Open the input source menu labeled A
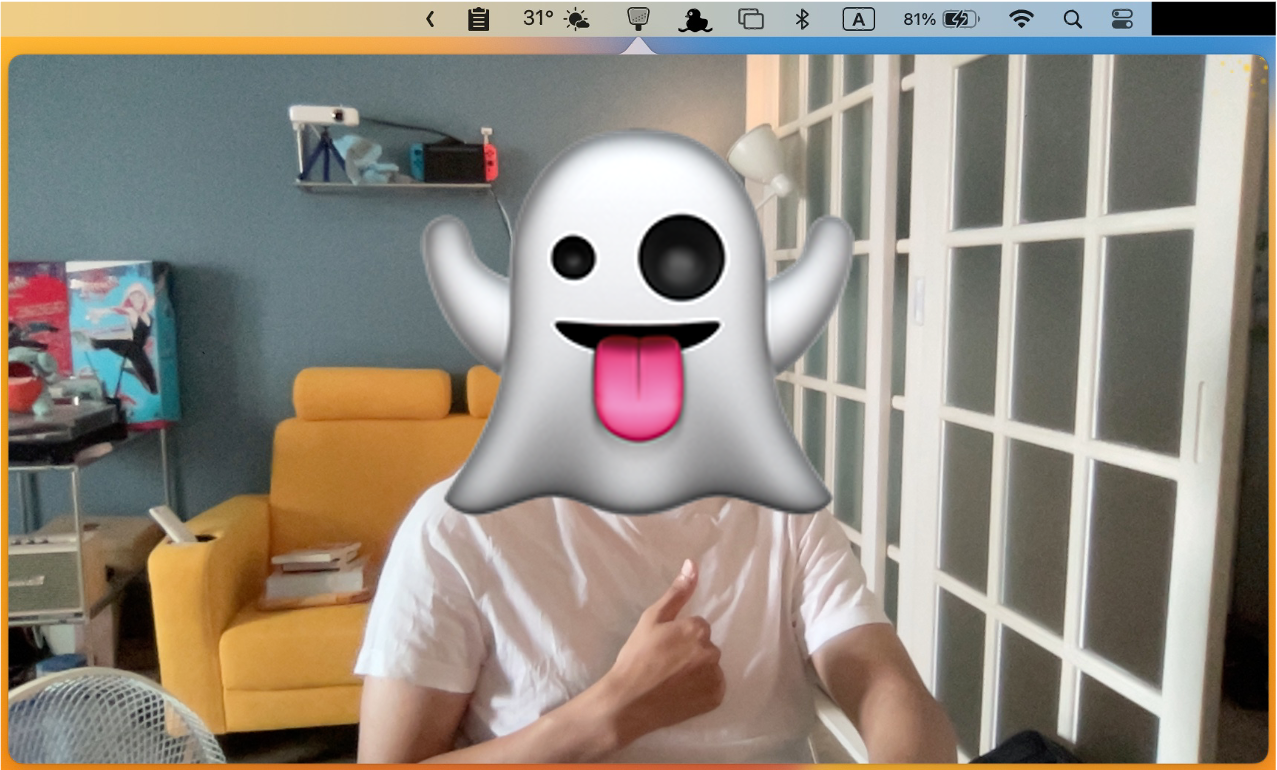The width and height of the screenshot is (1277, 770). [858, 19]
